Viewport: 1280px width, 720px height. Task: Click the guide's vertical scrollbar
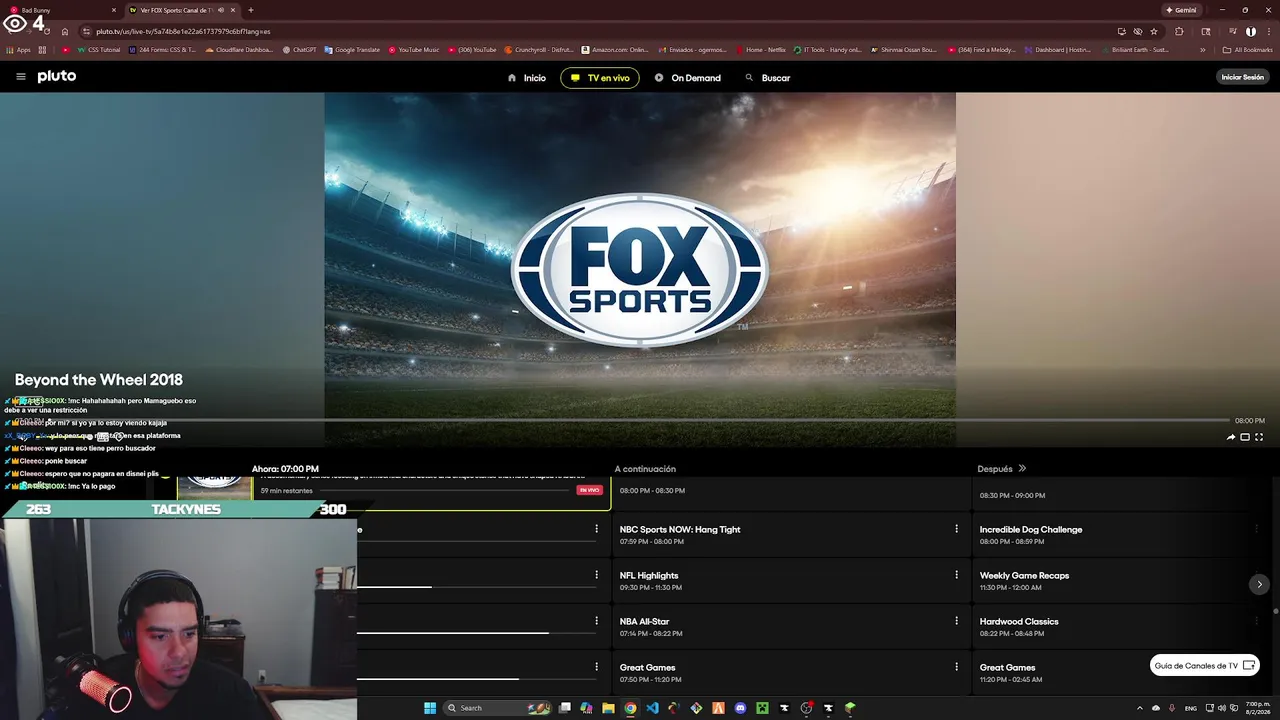coord(1275,611)
